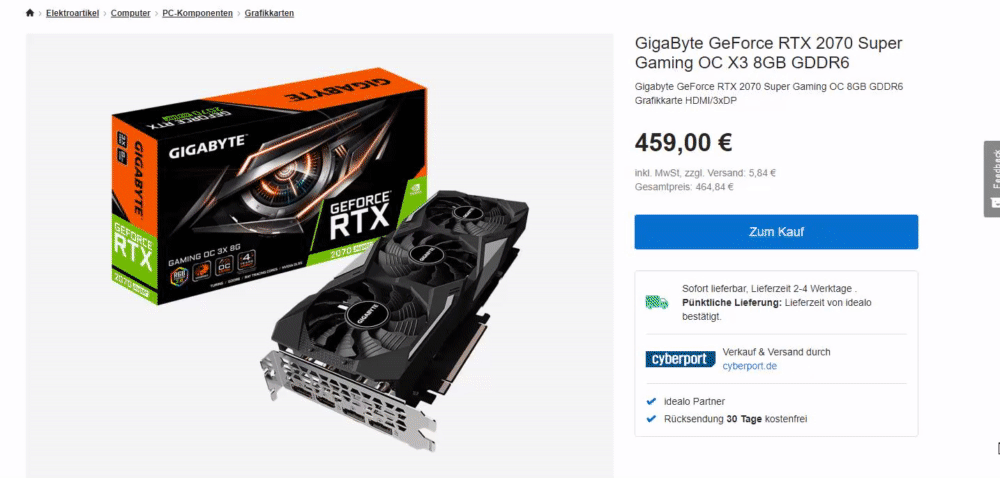Click the product title GigaByte GeForce RTX 2070 Super
1000x478 pixels.
768,53
